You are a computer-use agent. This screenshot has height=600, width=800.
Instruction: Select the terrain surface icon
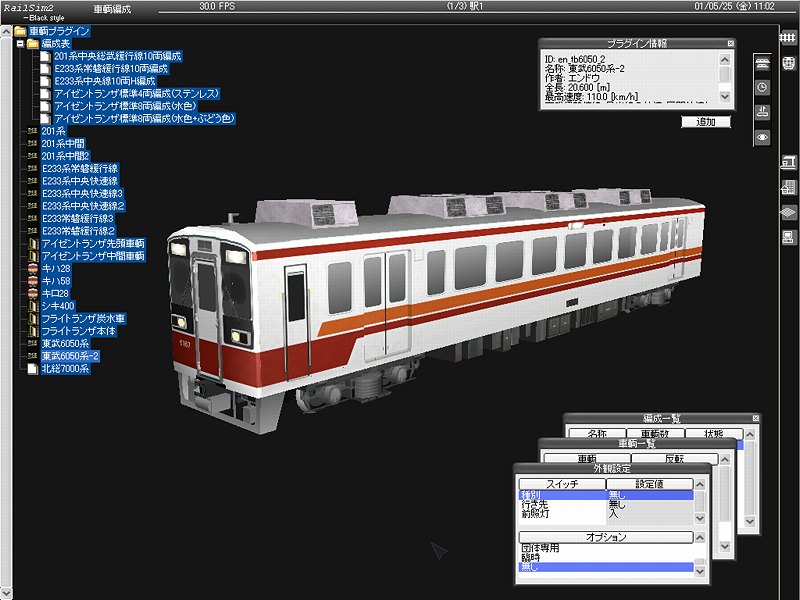pos(788,212)
